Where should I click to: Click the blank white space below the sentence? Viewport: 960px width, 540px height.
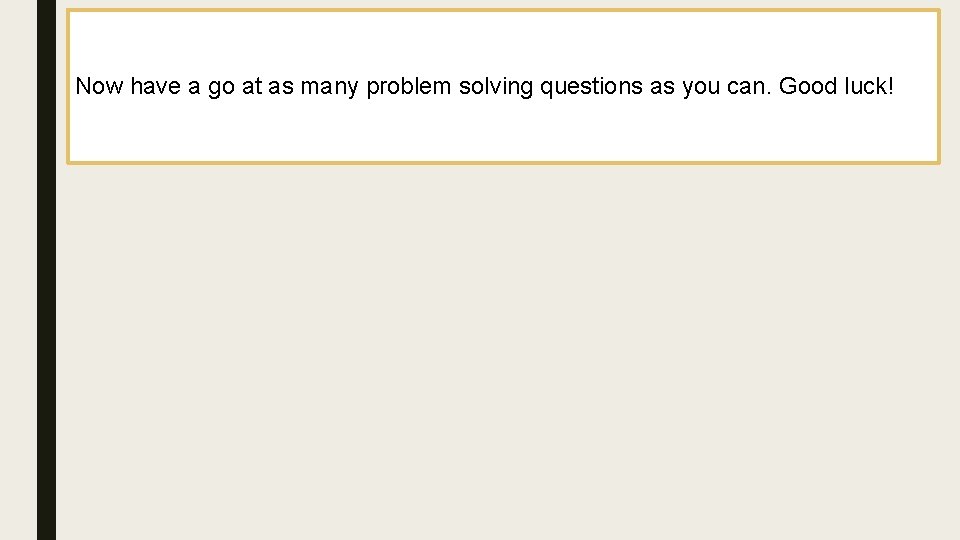500,130
